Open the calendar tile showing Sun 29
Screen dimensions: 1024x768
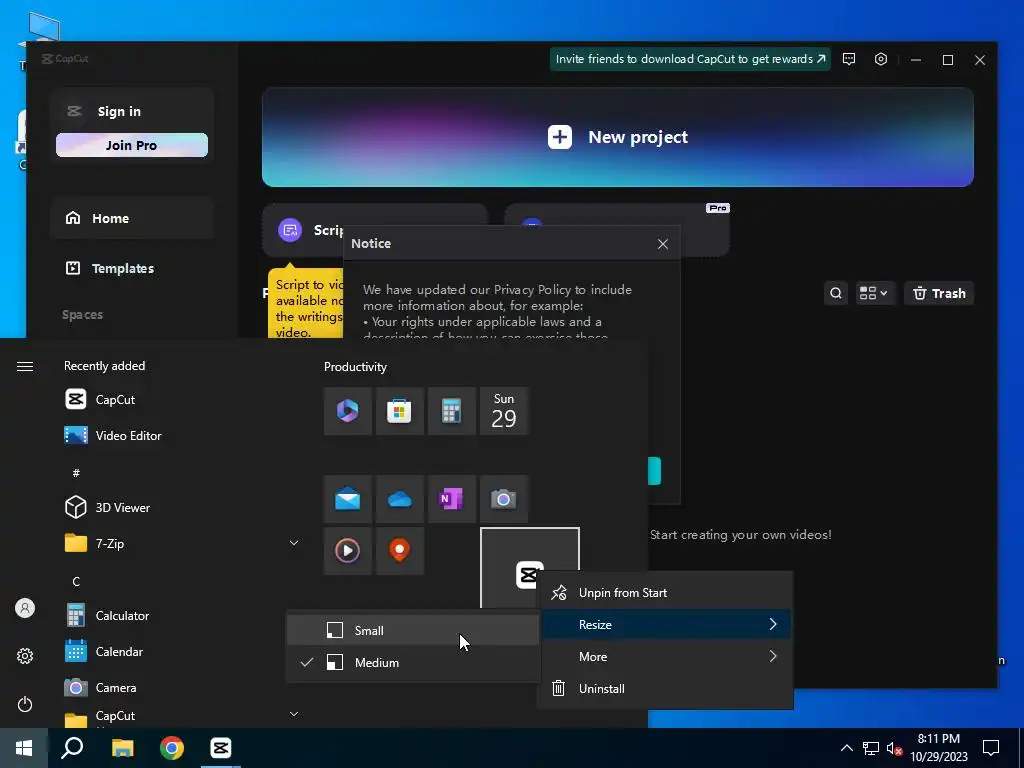[x=504, y=411]
